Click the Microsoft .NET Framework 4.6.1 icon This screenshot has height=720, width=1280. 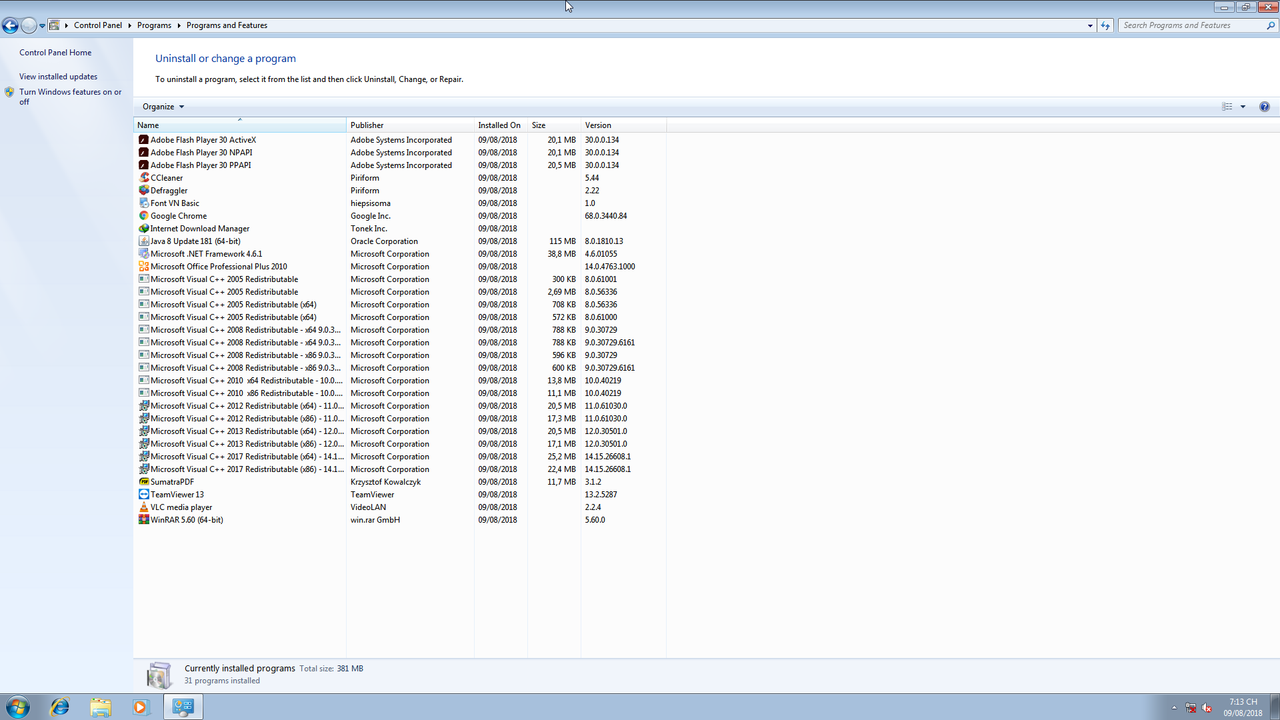point(144,254)
